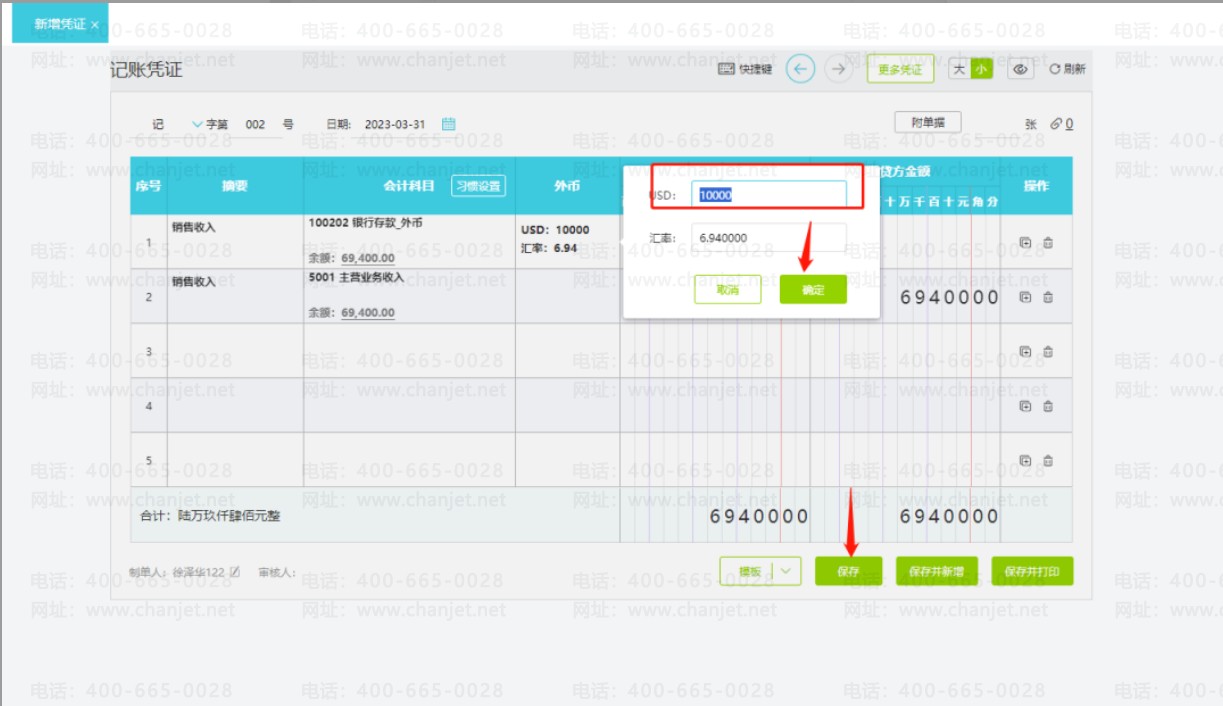1223x706 pixels.
Task: Click the 习惯设置 button in header
Action: pyautogui.click(x=478, y=186)
